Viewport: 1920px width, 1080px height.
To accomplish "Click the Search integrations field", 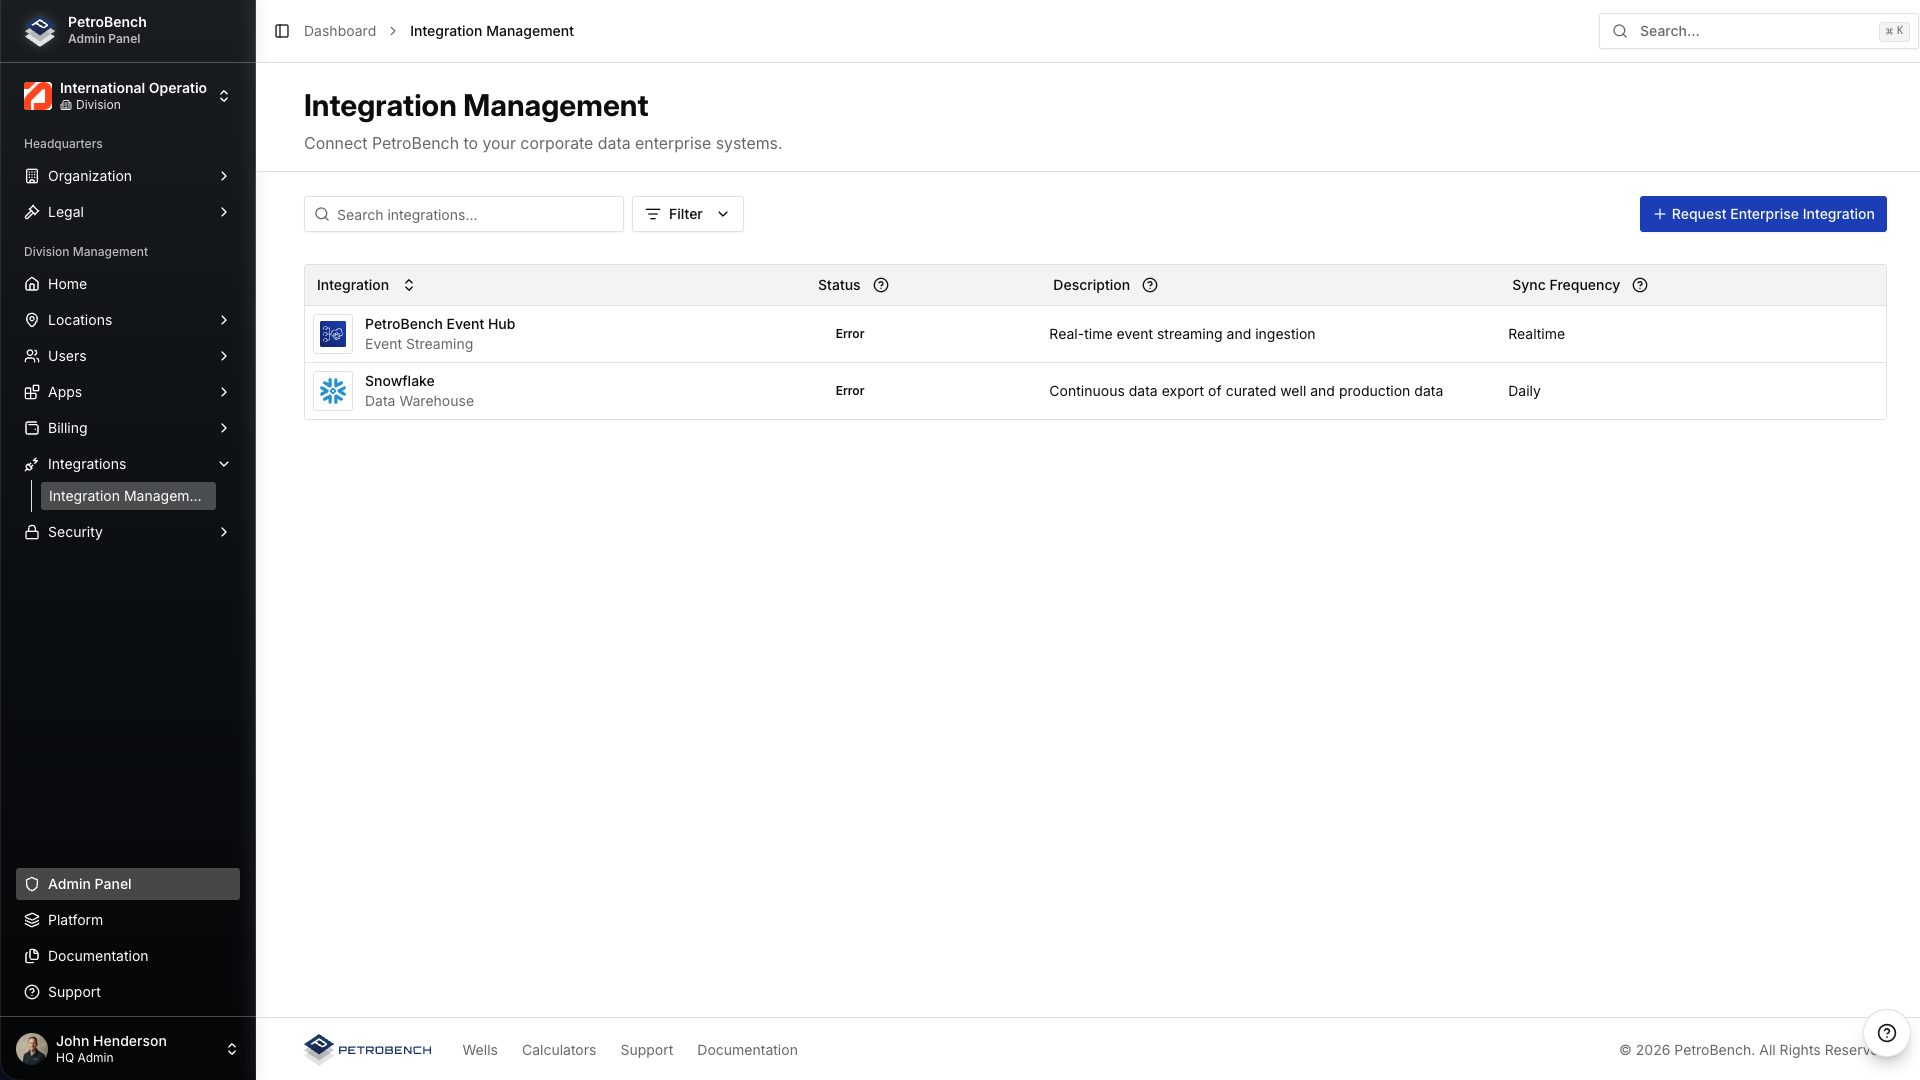I will point(463,214).
